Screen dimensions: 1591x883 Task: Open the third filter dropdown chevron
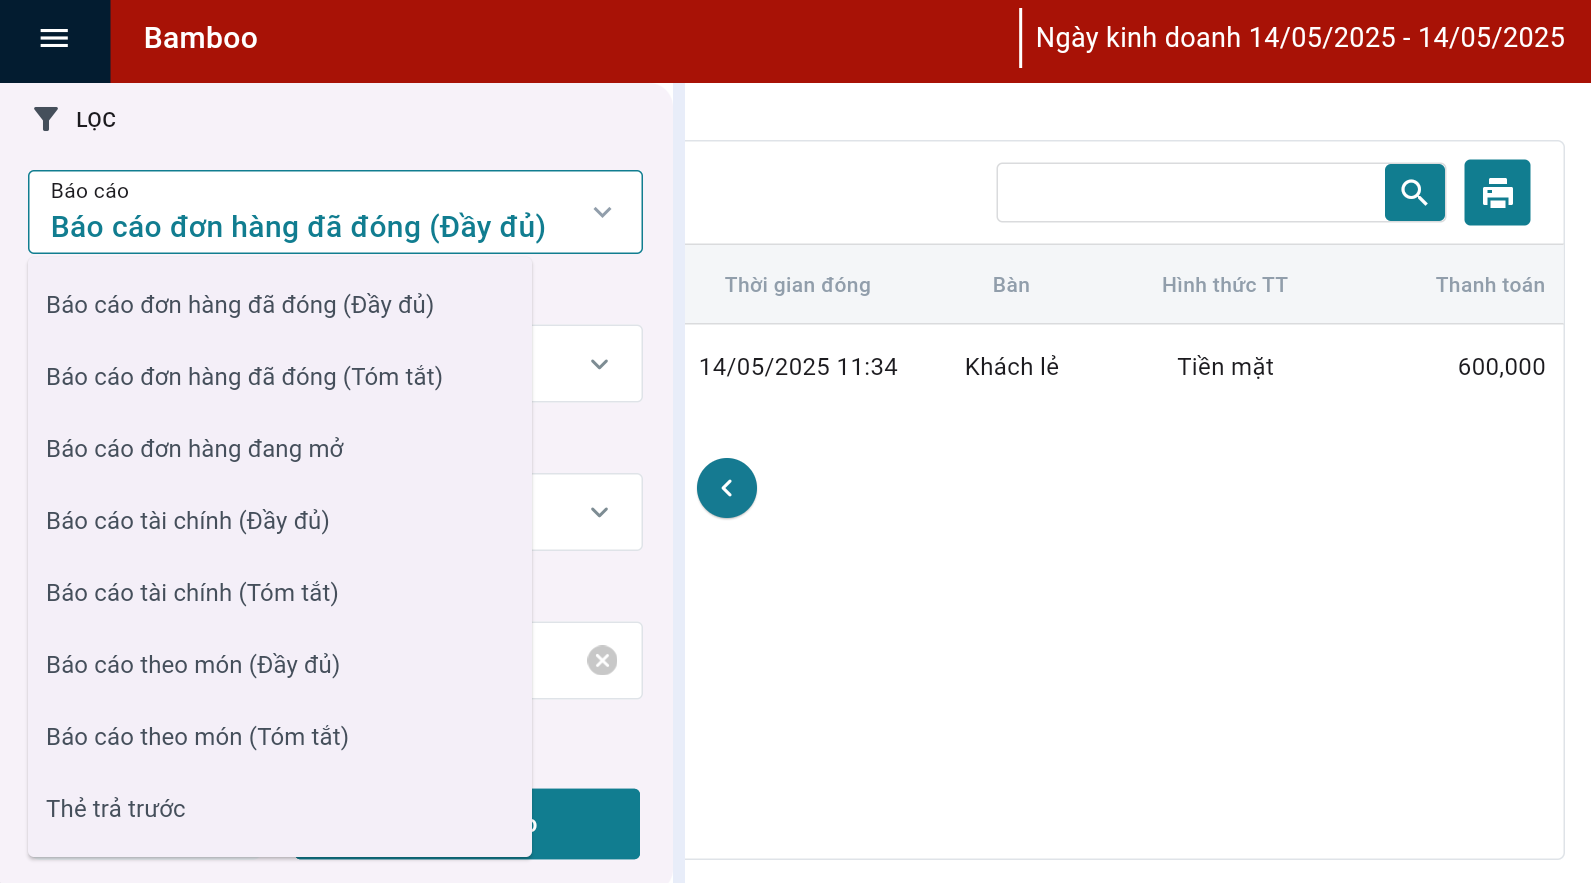tap(599, 513)
